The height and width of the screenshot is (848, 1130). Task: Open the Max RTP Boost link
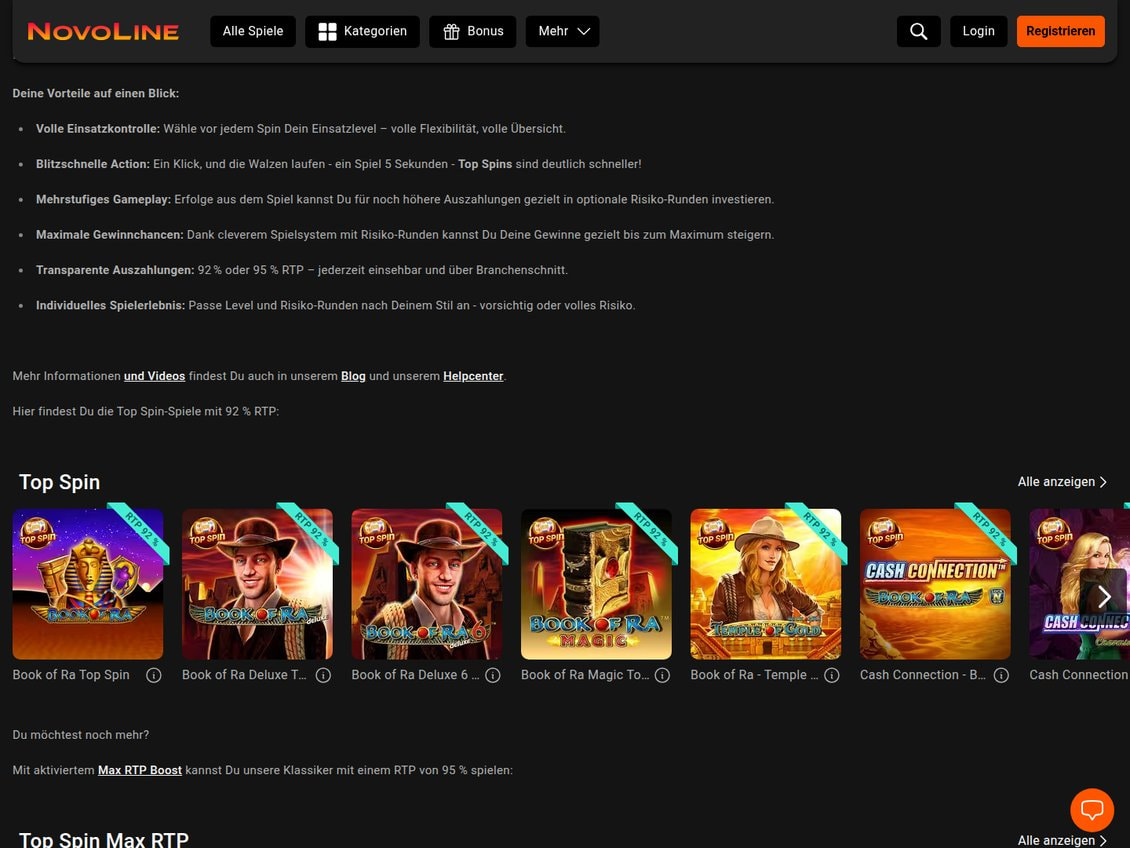click(x=140, y=770)
